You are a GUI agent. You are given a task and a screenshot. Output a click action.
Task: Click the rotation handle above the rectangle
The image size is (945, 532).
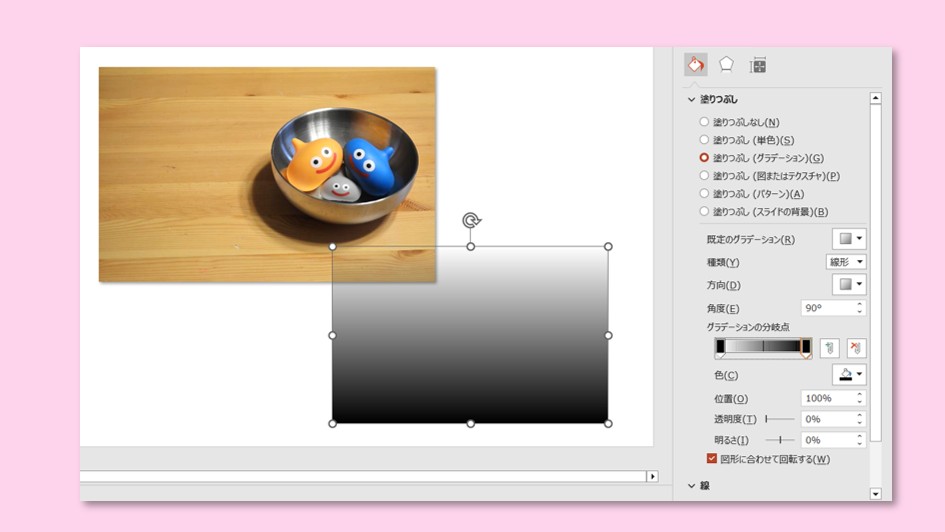click(471, 221)
